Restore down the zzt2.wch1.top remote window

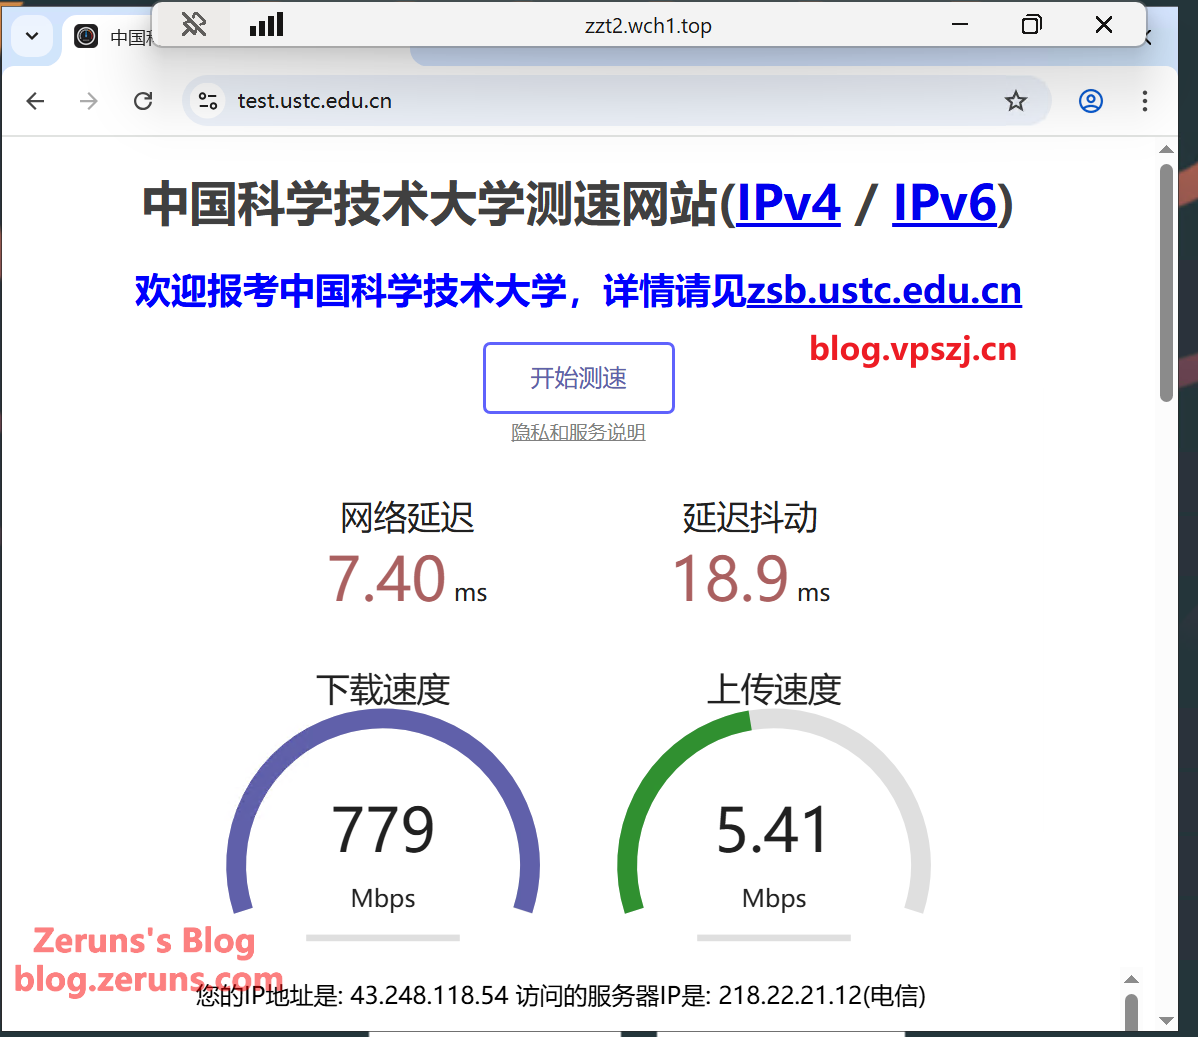pos(1031,25)
